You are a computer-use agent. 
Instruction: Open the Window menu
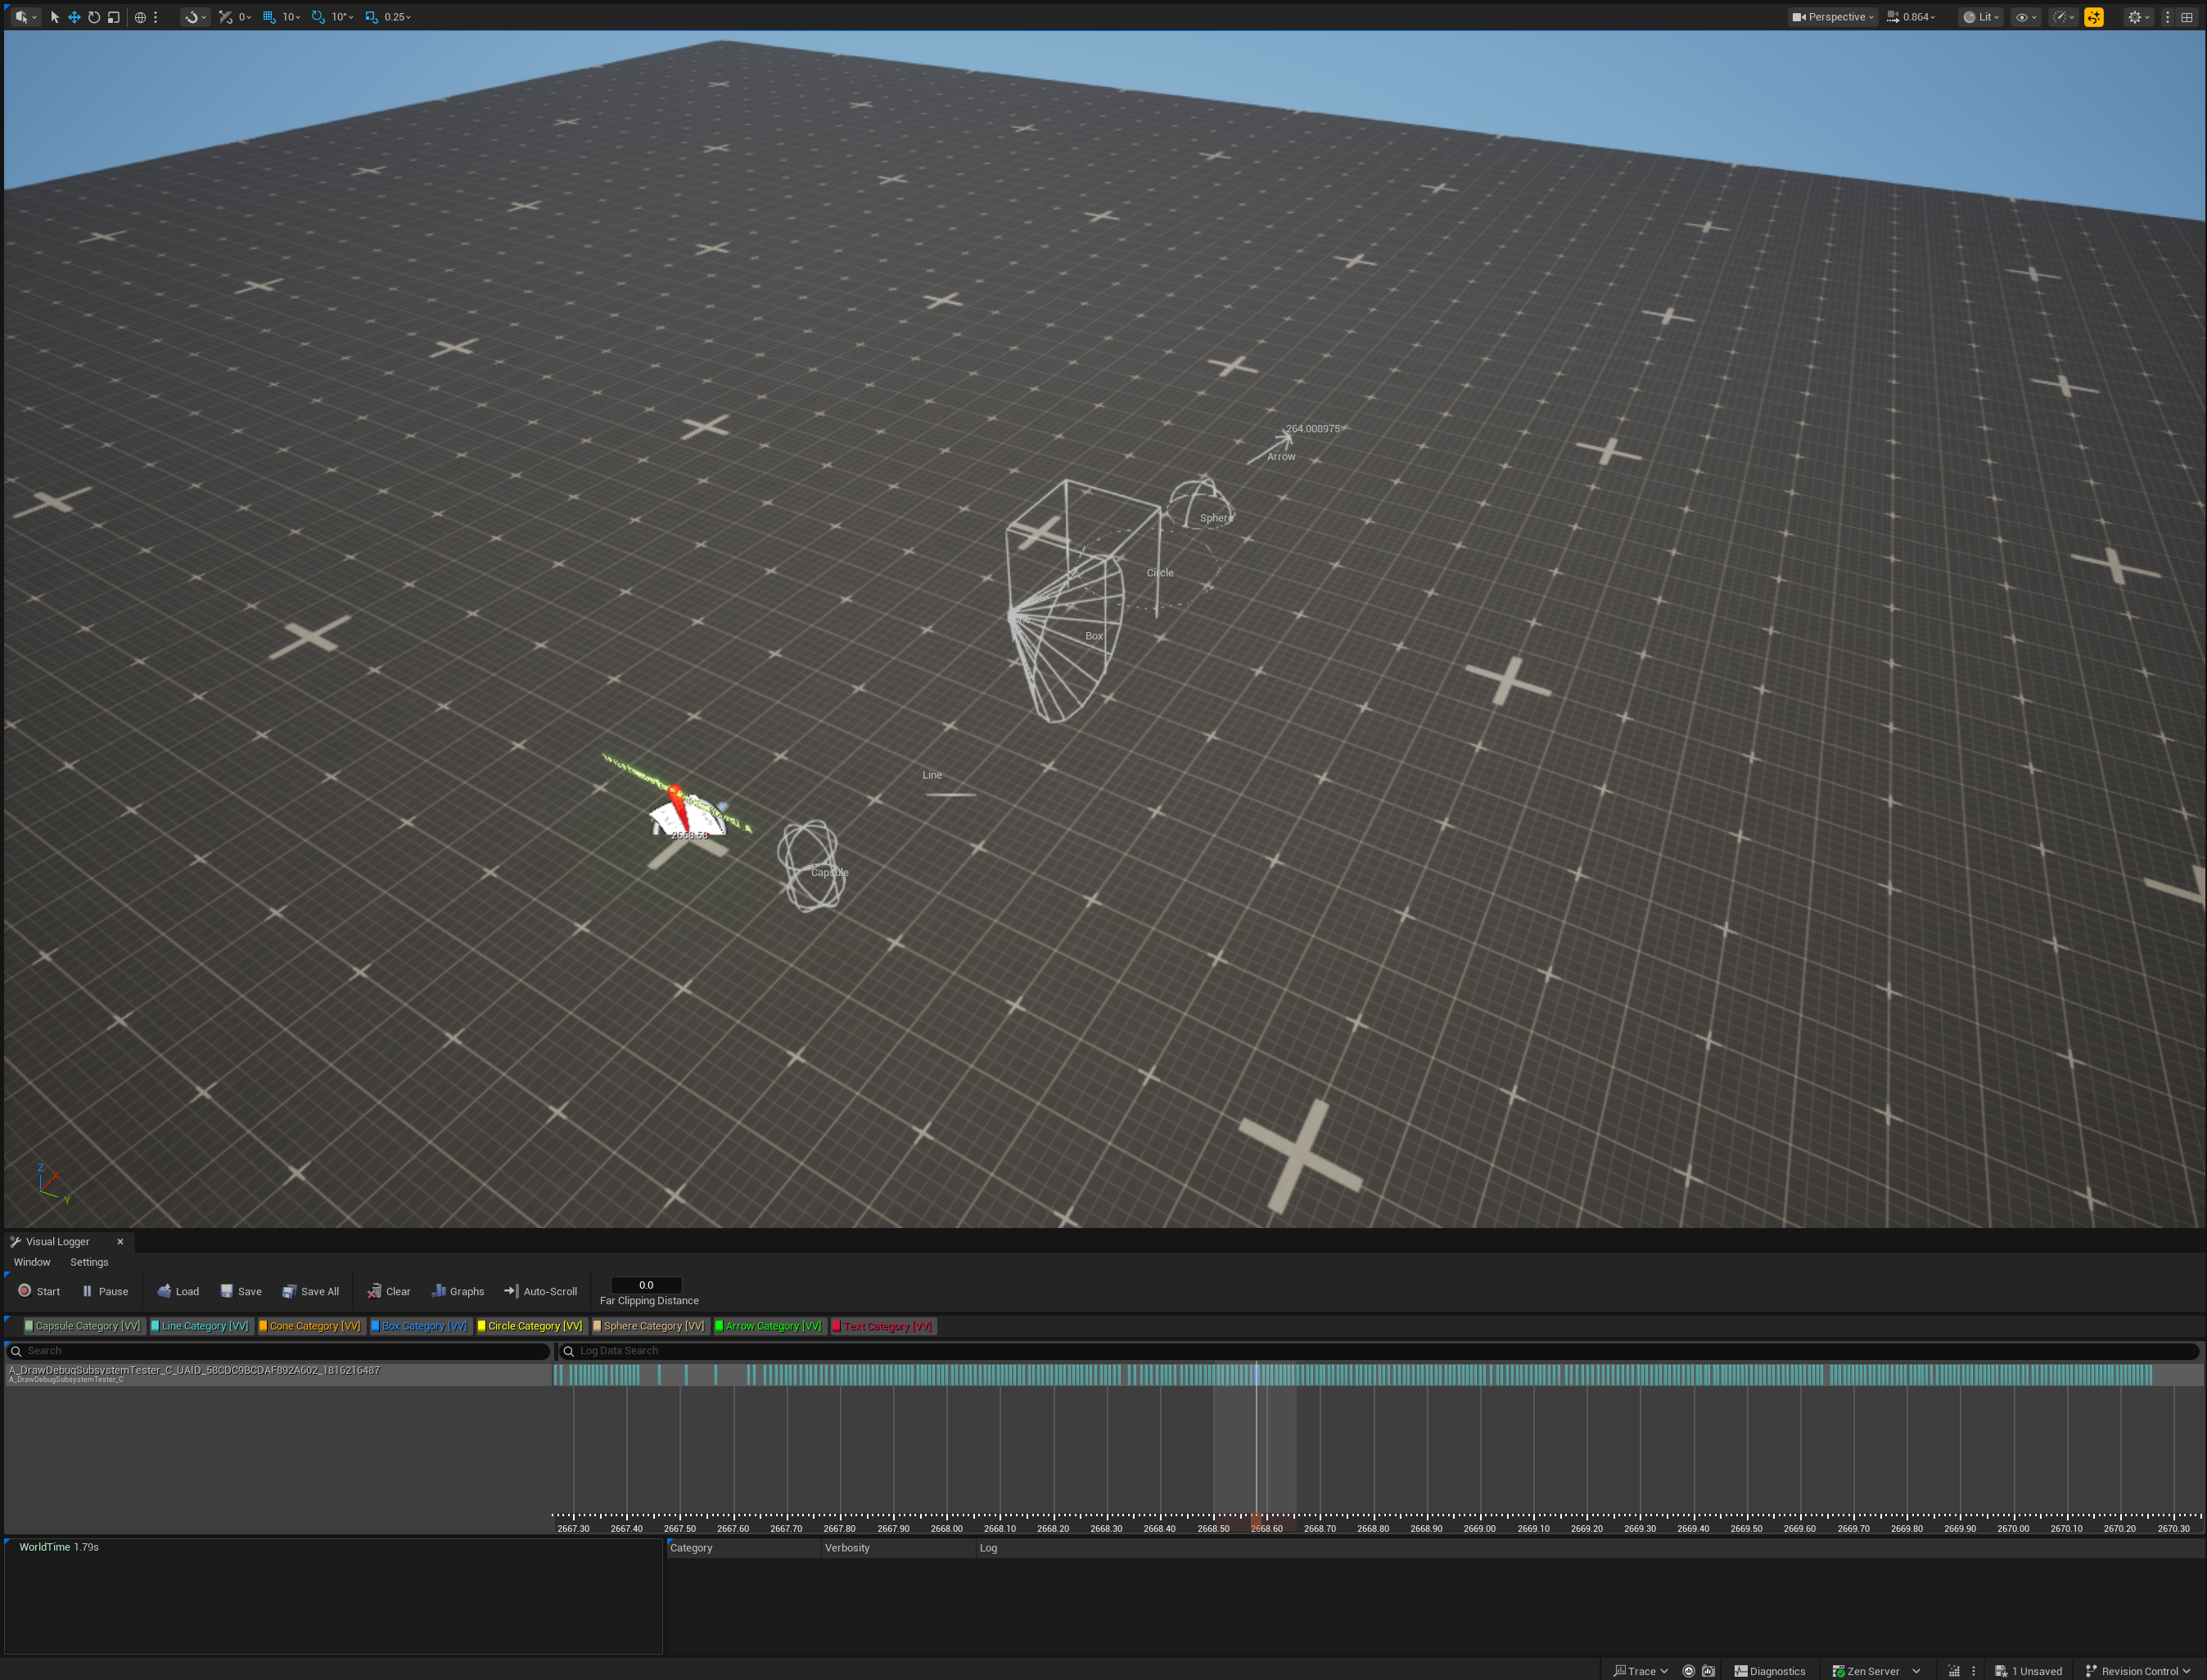click(x=32, y=1262)
